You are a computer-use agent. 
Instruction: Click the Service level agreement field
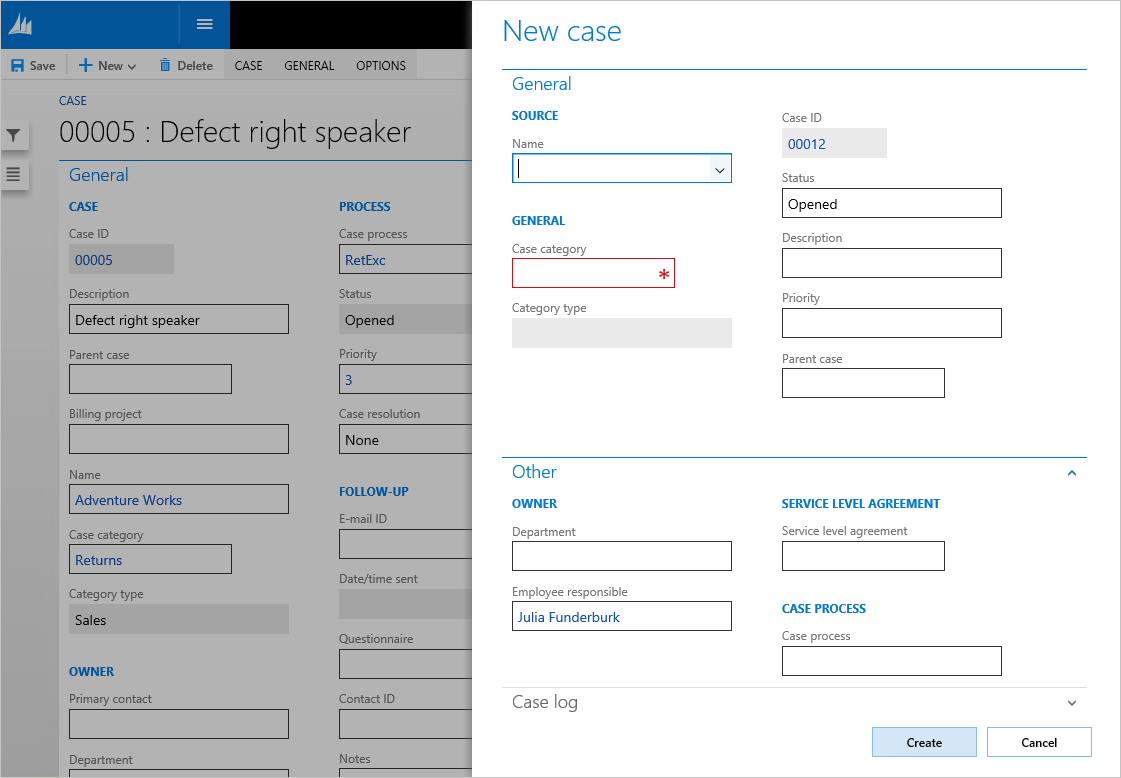pos(863,556)
